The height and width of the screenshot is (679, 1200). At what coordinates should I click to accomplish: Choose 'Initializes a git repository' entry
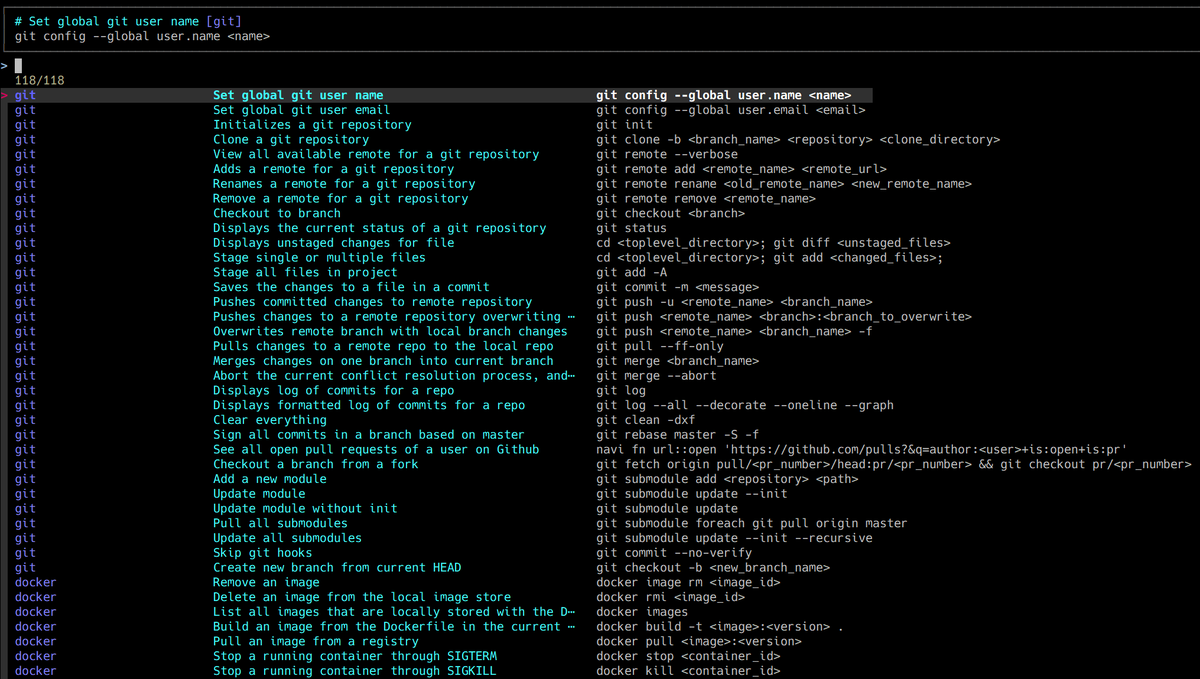coord(312,125)
